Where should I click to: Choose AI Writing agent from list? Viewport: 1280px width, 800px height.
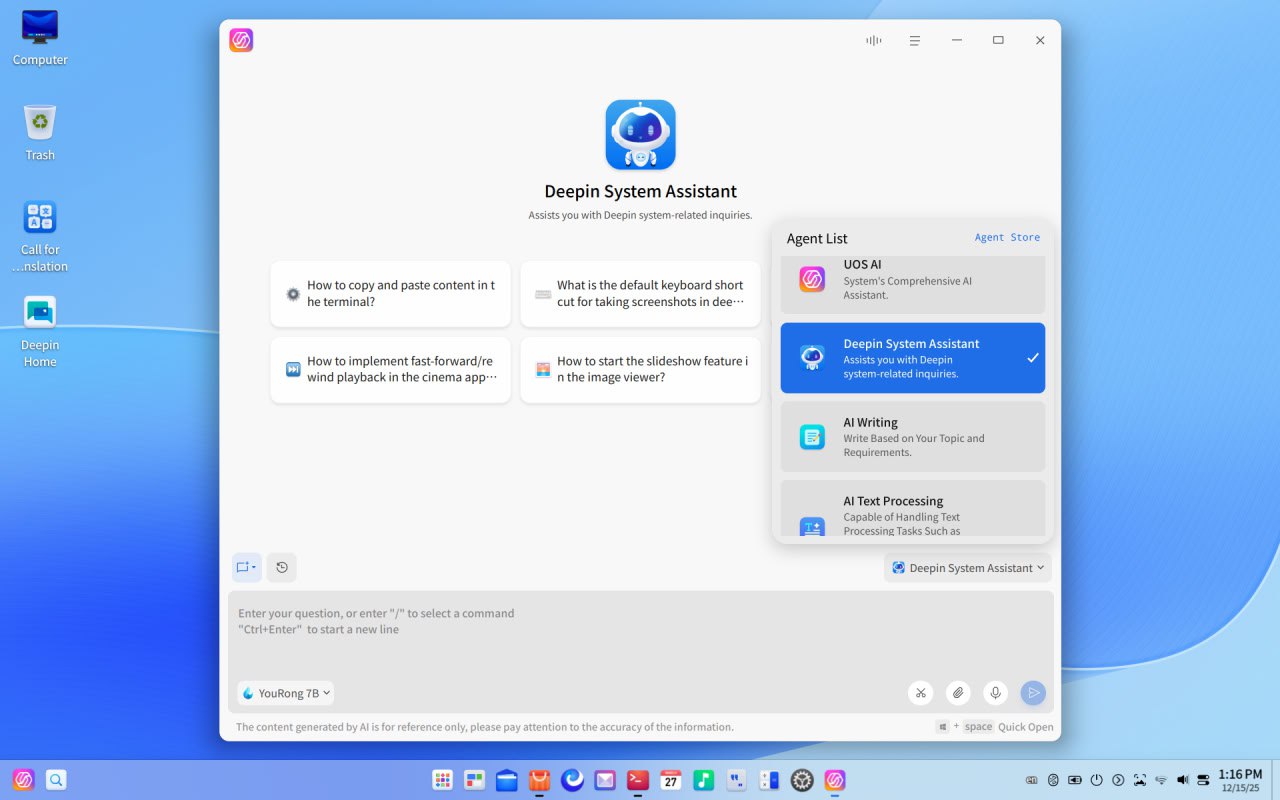[x=912, y=437]
